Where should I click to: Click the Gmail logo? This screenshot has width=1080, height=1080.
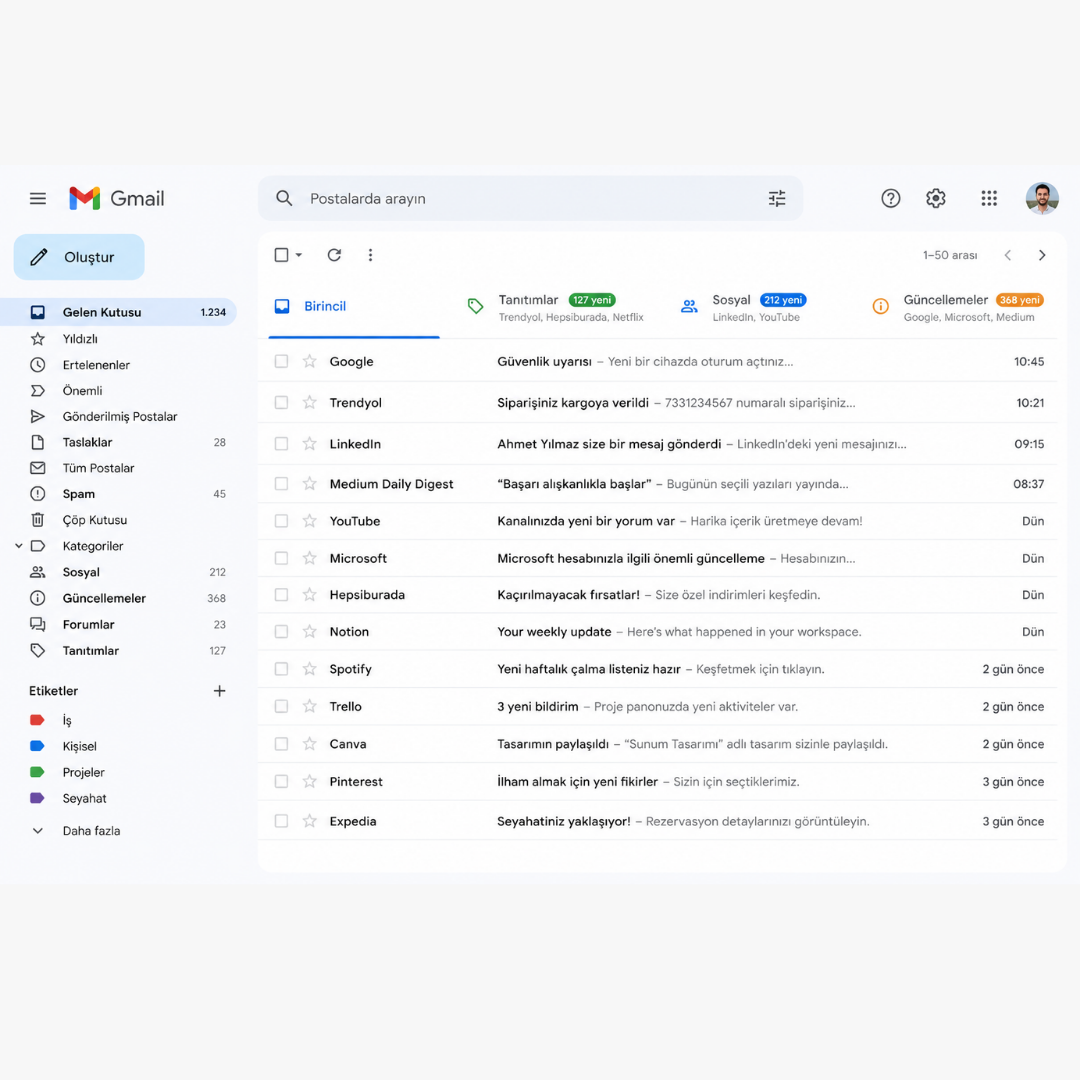[x=116, y=198]
